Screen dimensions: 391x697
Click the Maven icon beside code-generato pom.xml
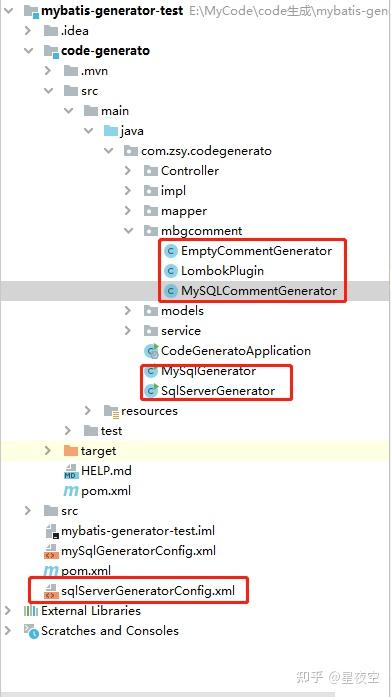71,491
